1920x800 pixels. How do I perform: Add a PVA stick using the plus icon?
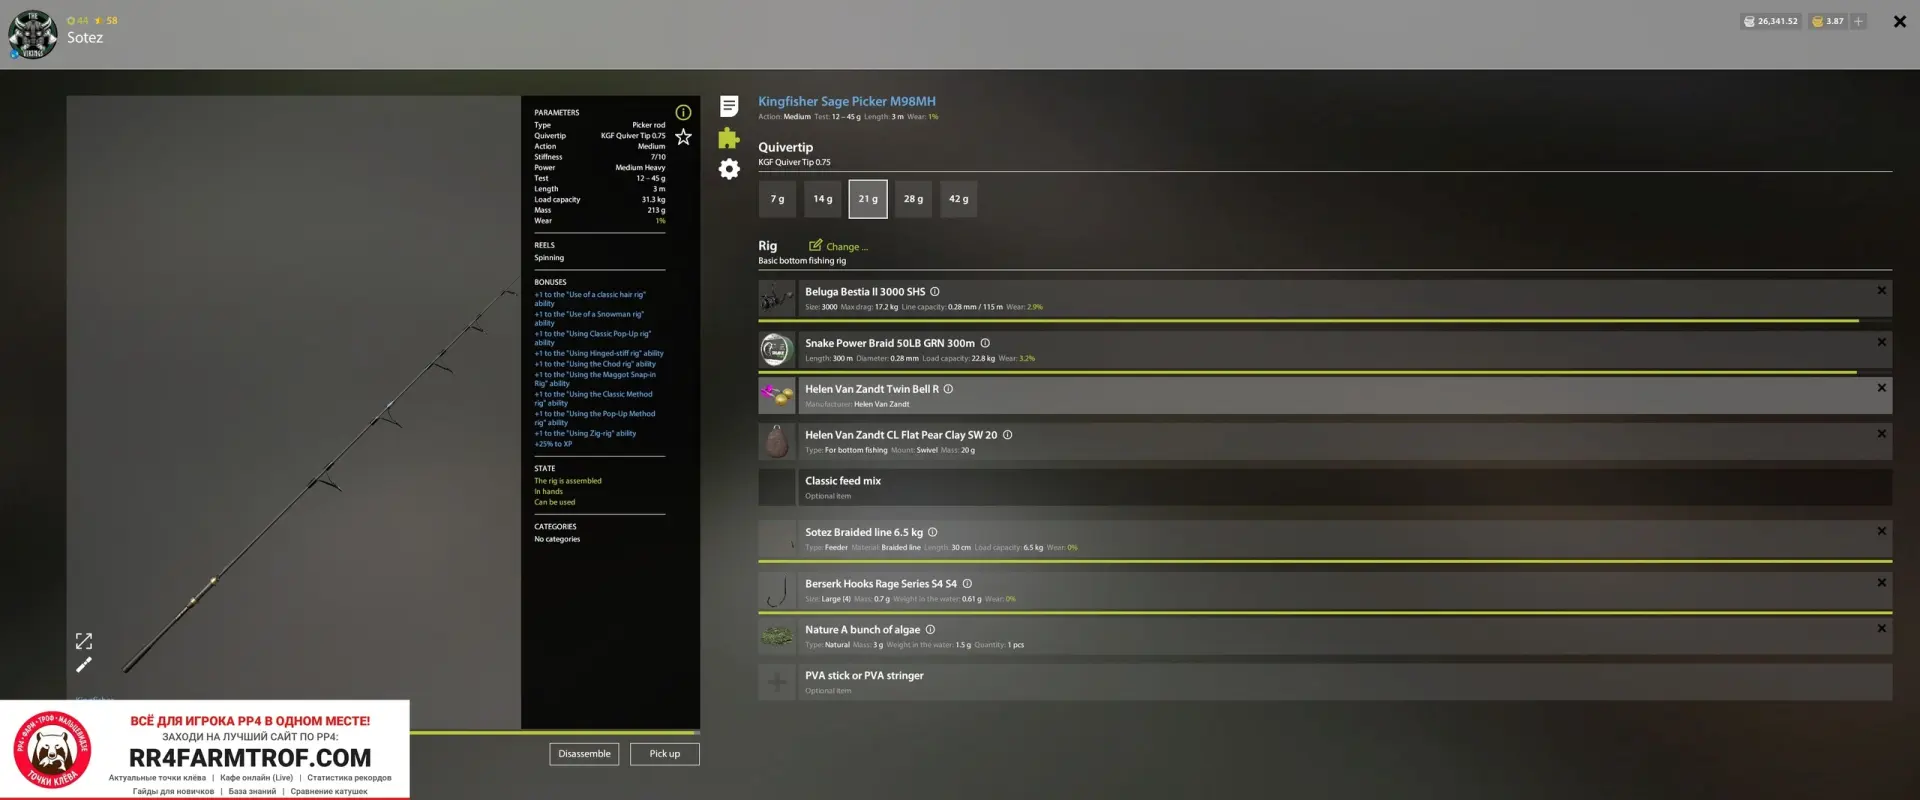click(x=777, y=683)
